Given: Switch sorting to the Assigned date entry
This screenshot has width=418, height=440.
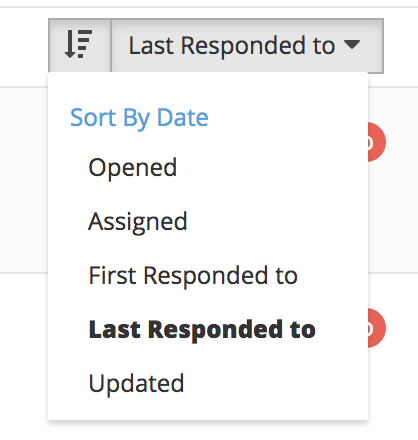Looking at the screenshot, I should [x=138, y=222].
